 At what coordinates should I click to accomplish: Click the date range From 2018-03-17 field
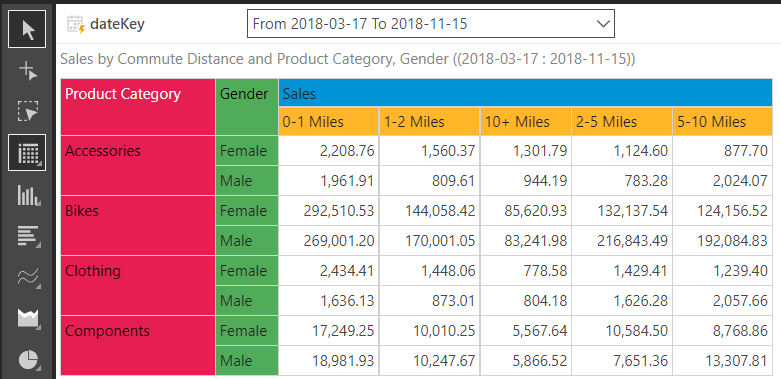point(431,23)
